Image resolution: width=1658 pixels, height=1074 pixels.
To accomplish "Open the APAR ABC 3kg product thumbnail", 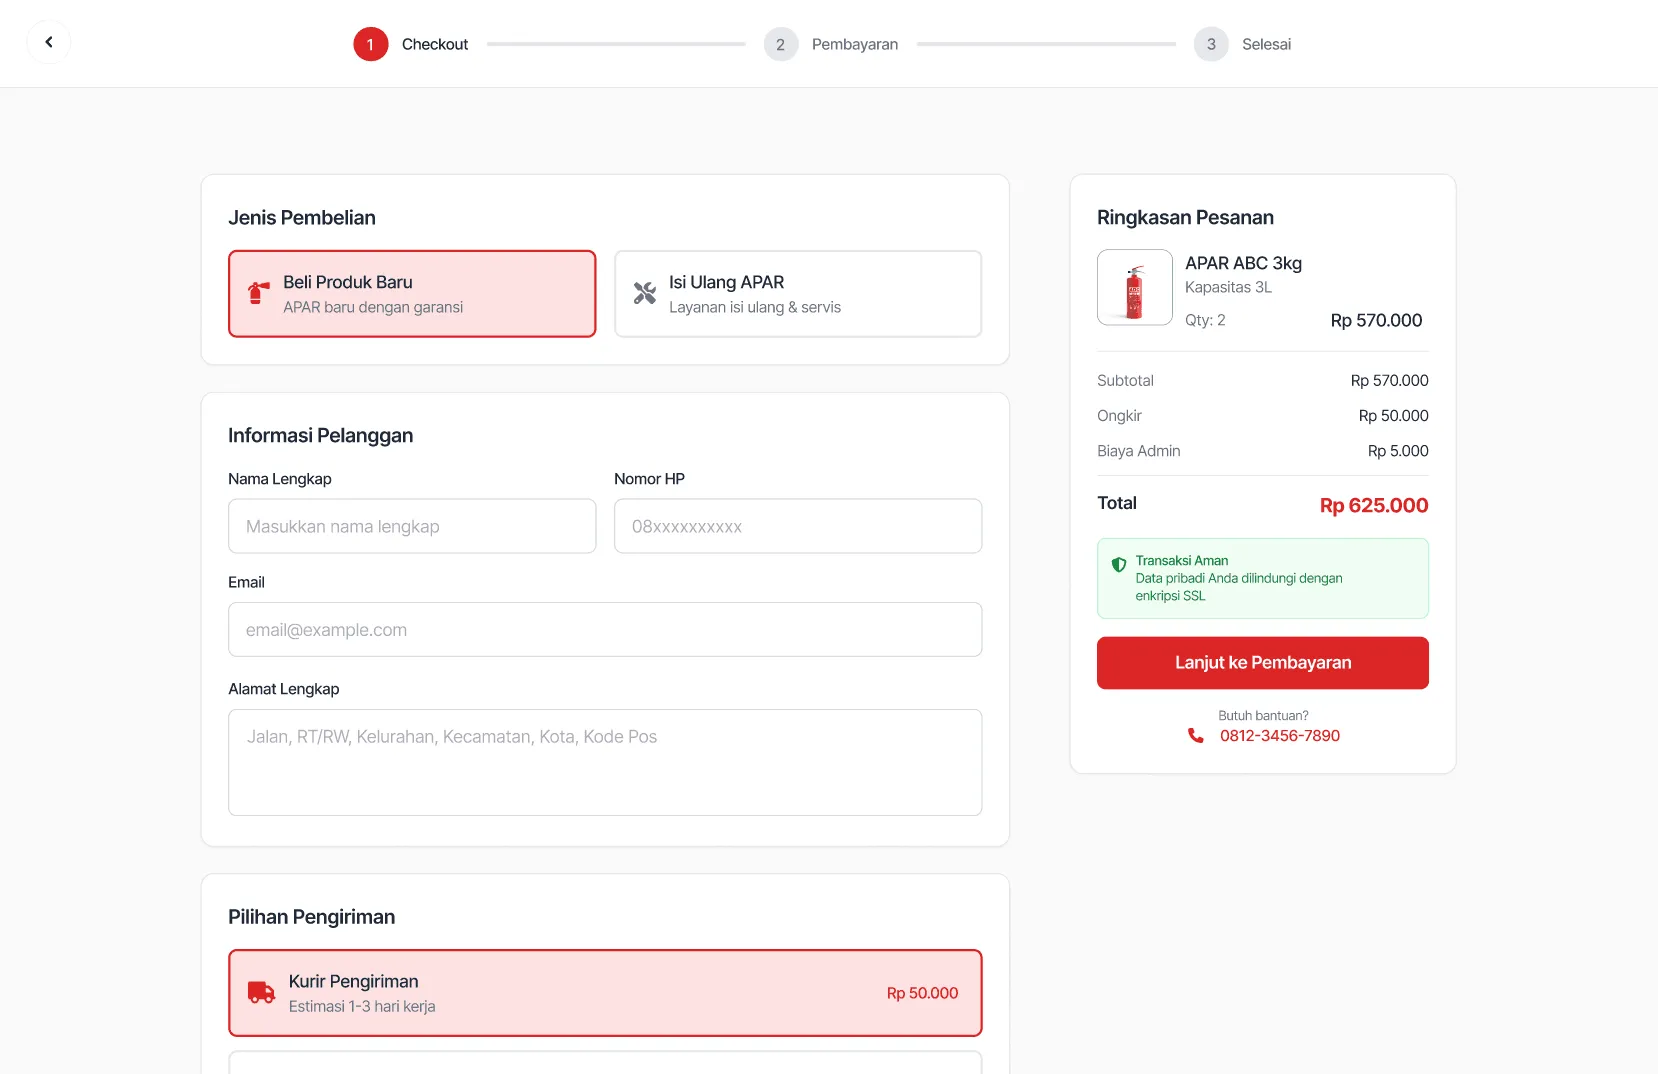I will click(1135, 287).
